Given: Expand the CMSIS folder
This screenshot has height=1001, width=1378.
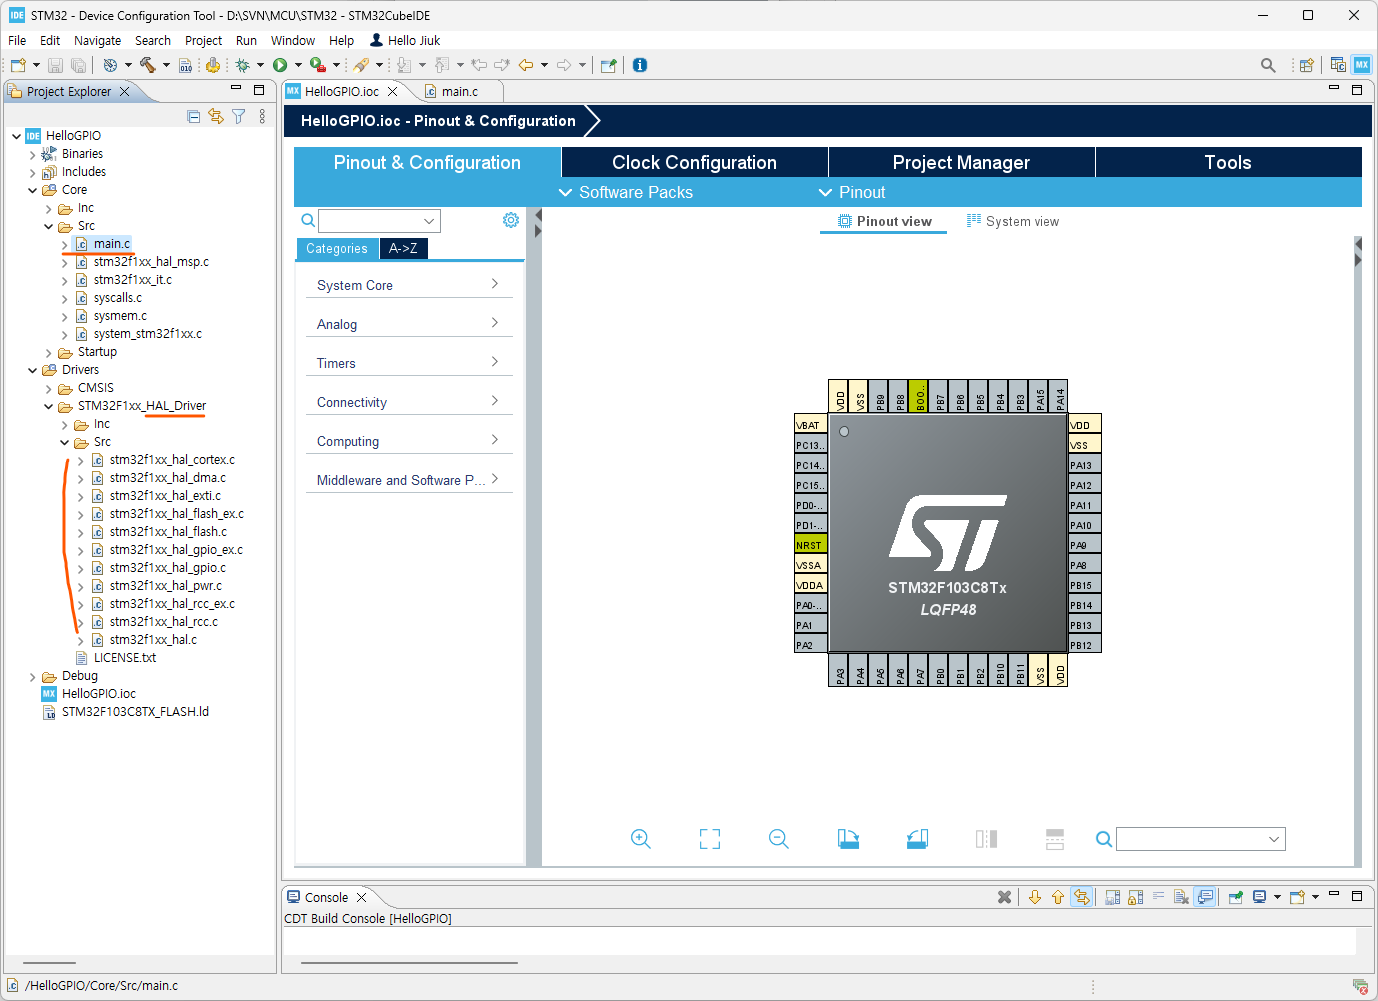Looking at the screenshot, I should click(x=48, y=388).
